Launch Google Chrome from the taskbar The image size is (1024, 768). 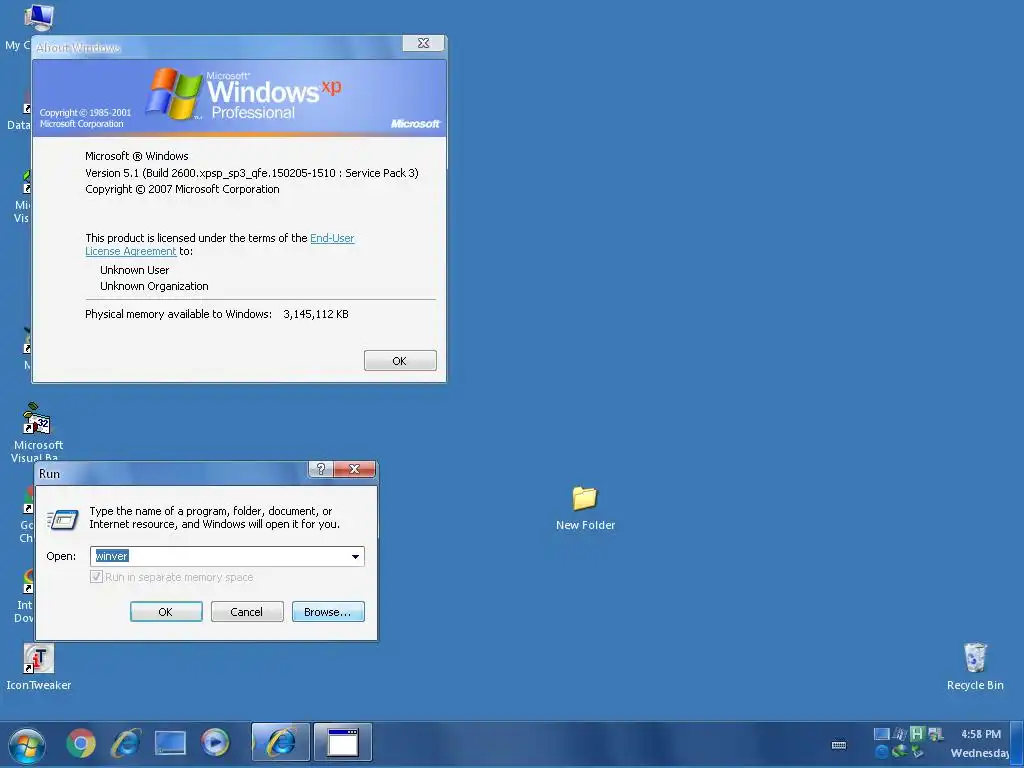(81, 743)
